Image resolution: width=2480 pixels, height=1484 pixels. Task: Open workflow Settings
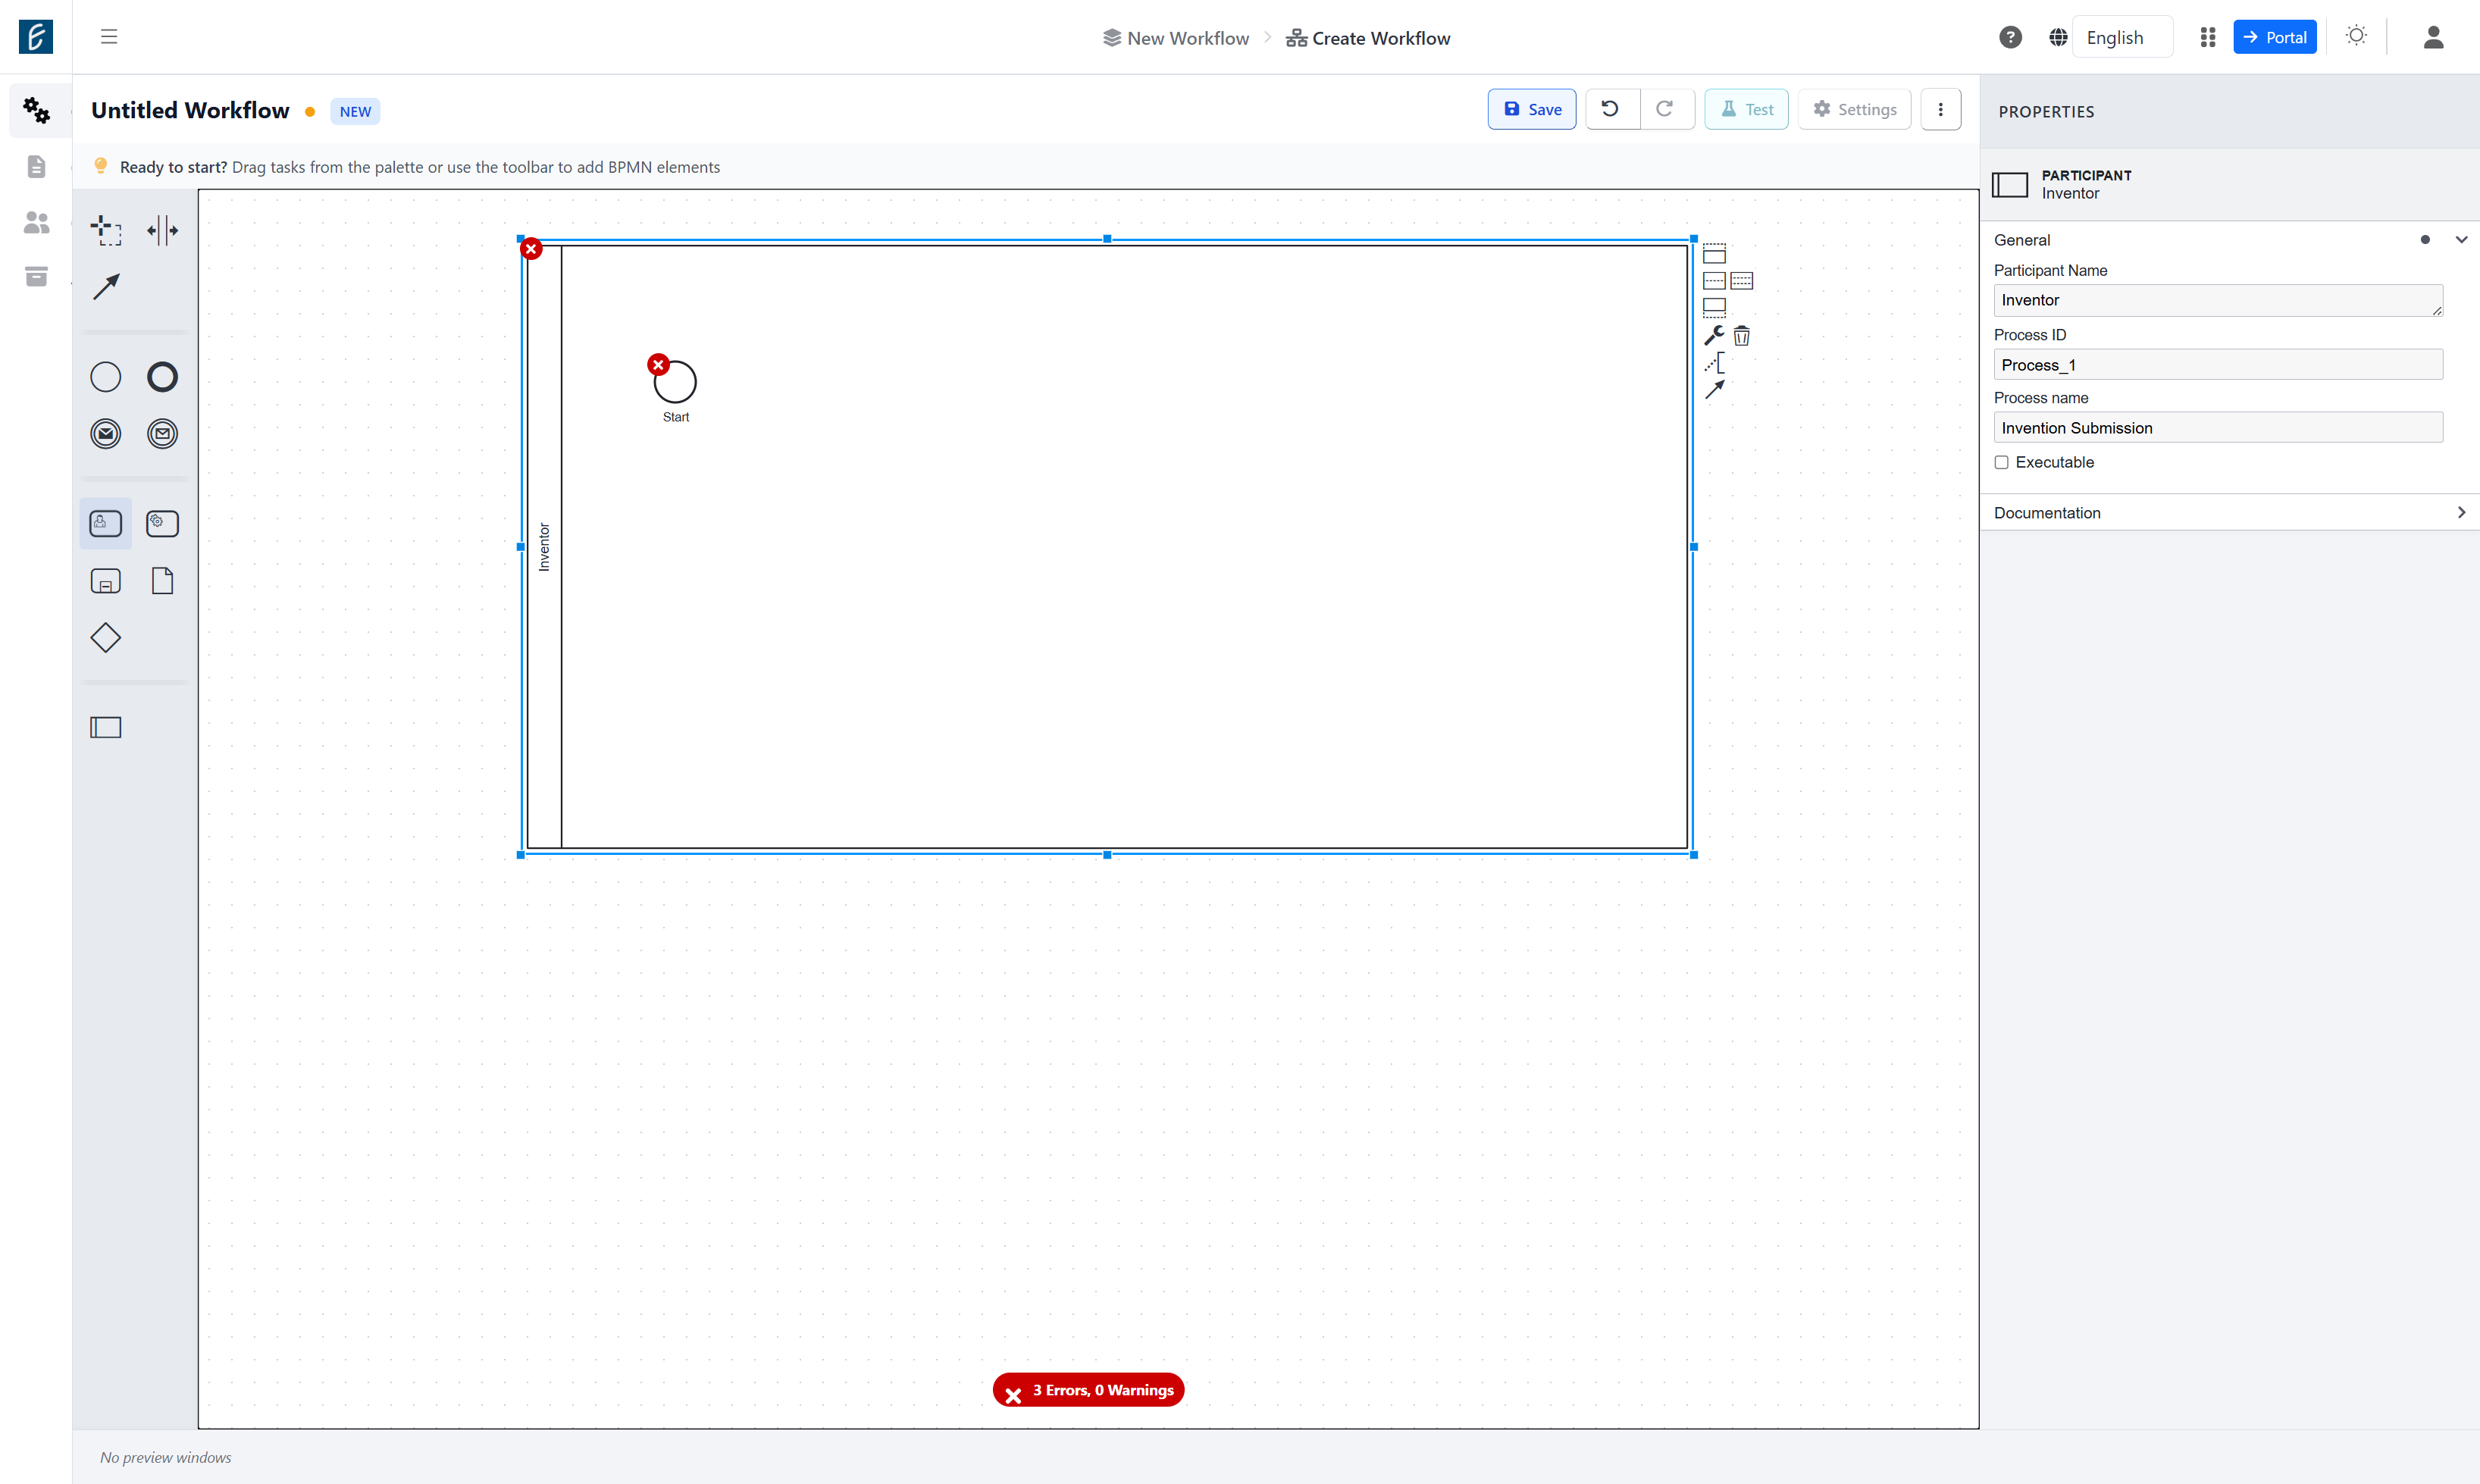pyautogui.click(x=1854, y=109)
